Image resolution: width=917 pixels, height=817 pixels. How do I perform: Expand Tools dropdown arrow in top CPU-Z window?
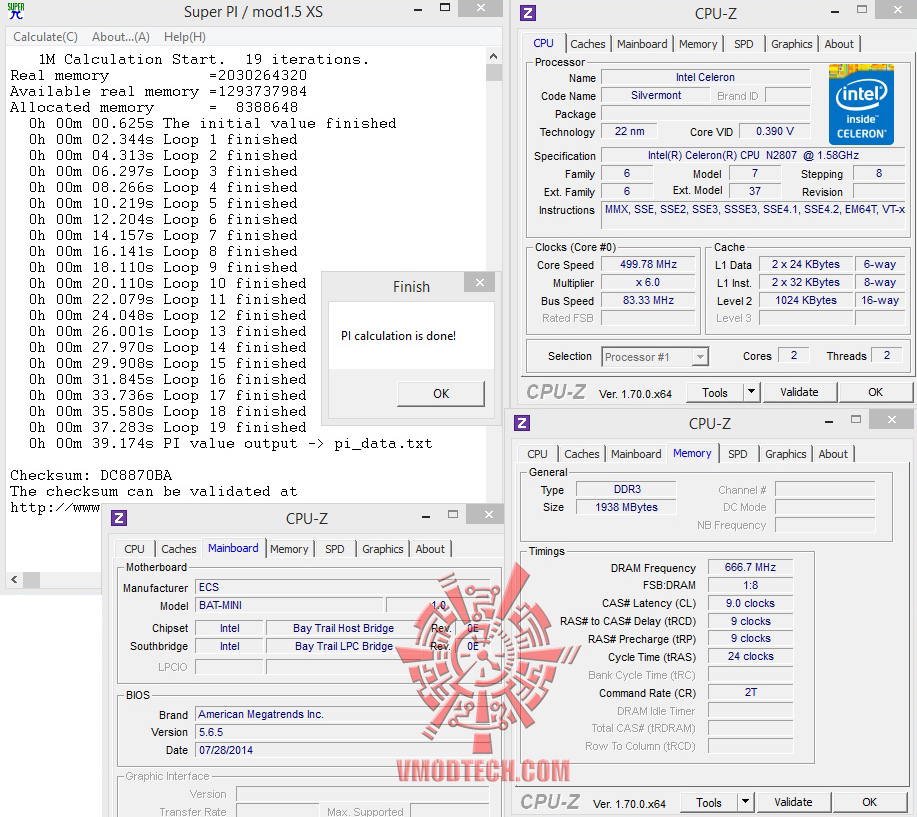pyautogui.click(x=751, y=392)
